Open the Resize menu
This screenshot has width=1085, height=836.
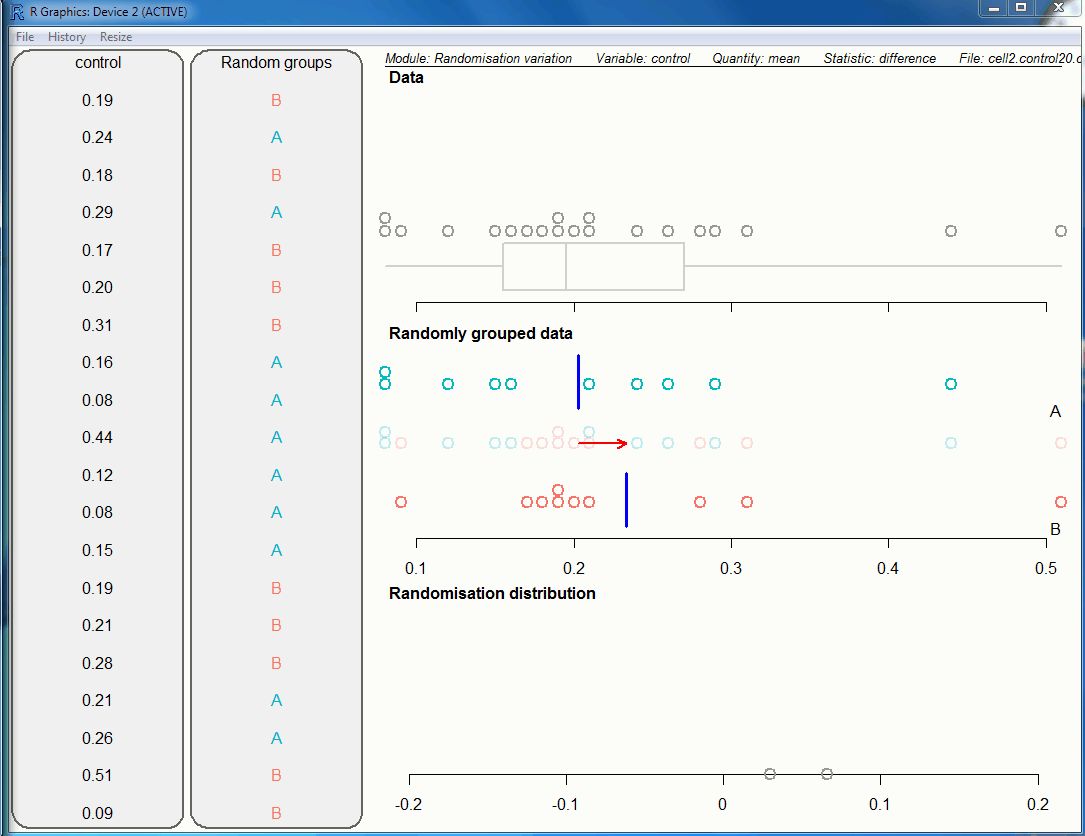pyautogui.click(x=116, y=37)
